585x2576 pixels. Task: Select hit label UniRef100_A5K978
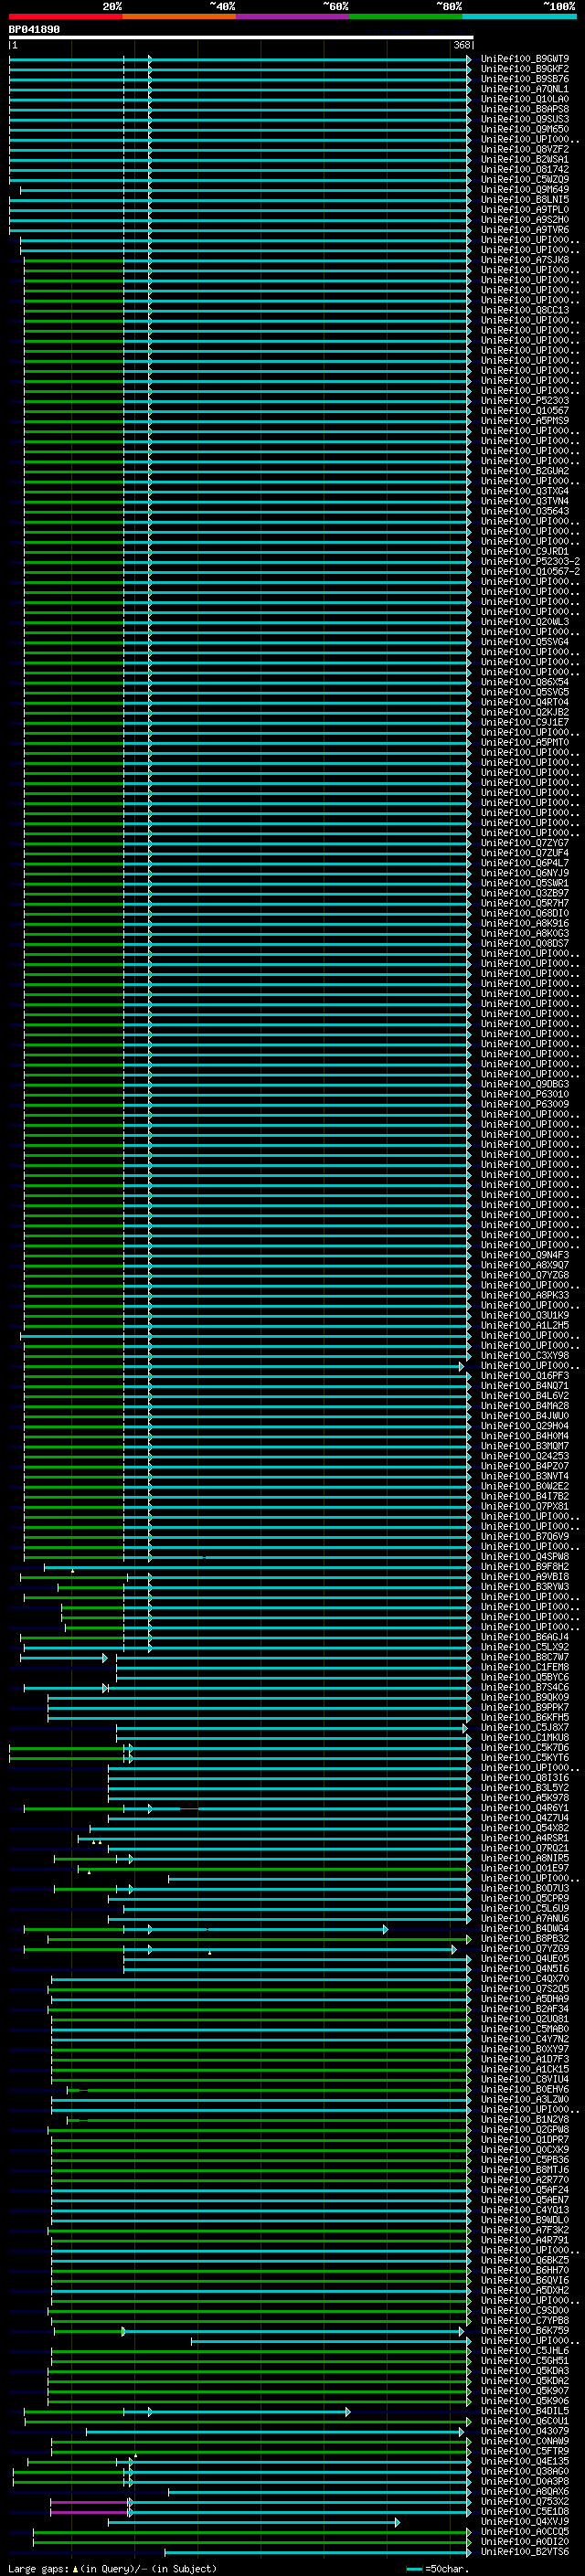(x=525, y=1797)
